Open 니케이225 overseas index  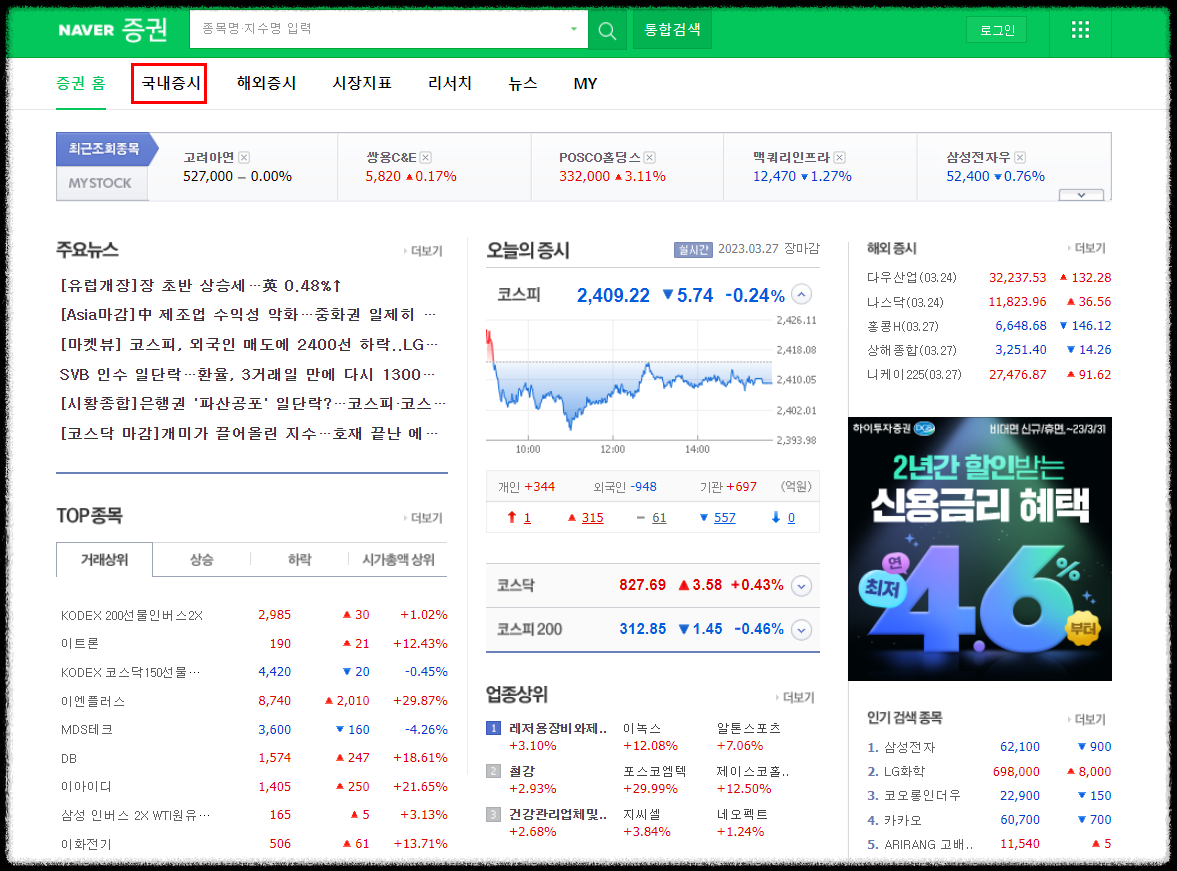click(x=914, y=375)
